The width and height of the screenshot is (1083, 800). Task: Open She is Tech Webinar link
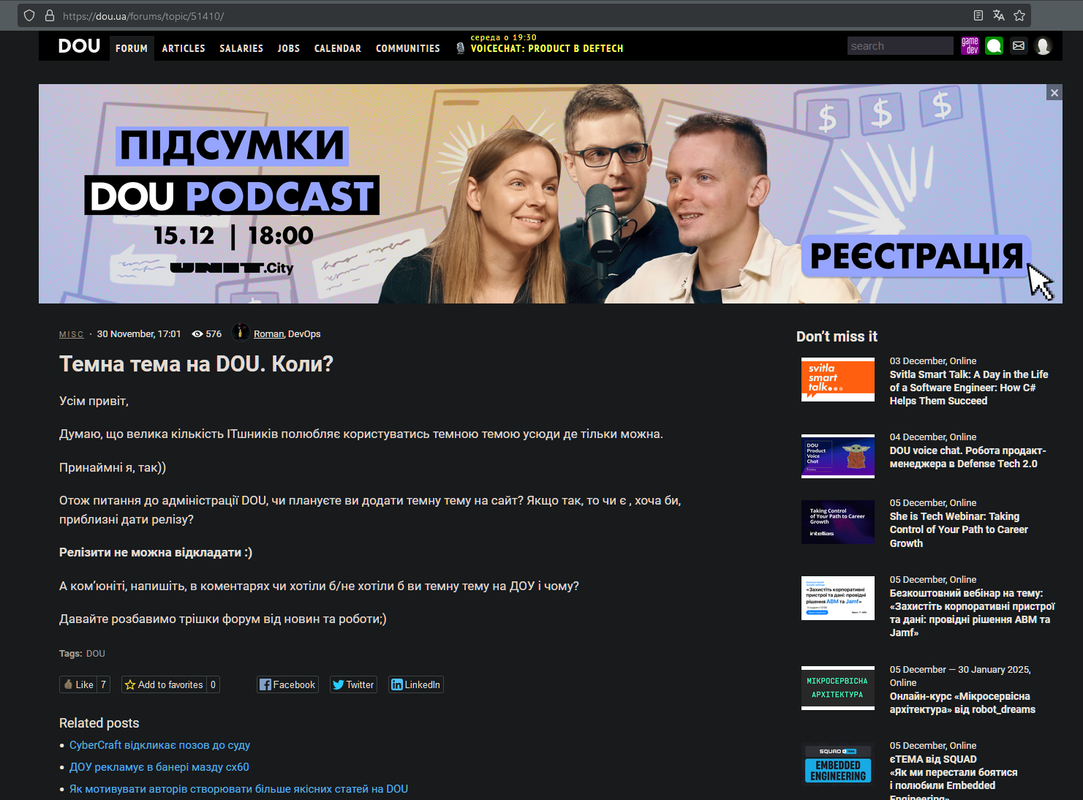(x=959, y=530)
